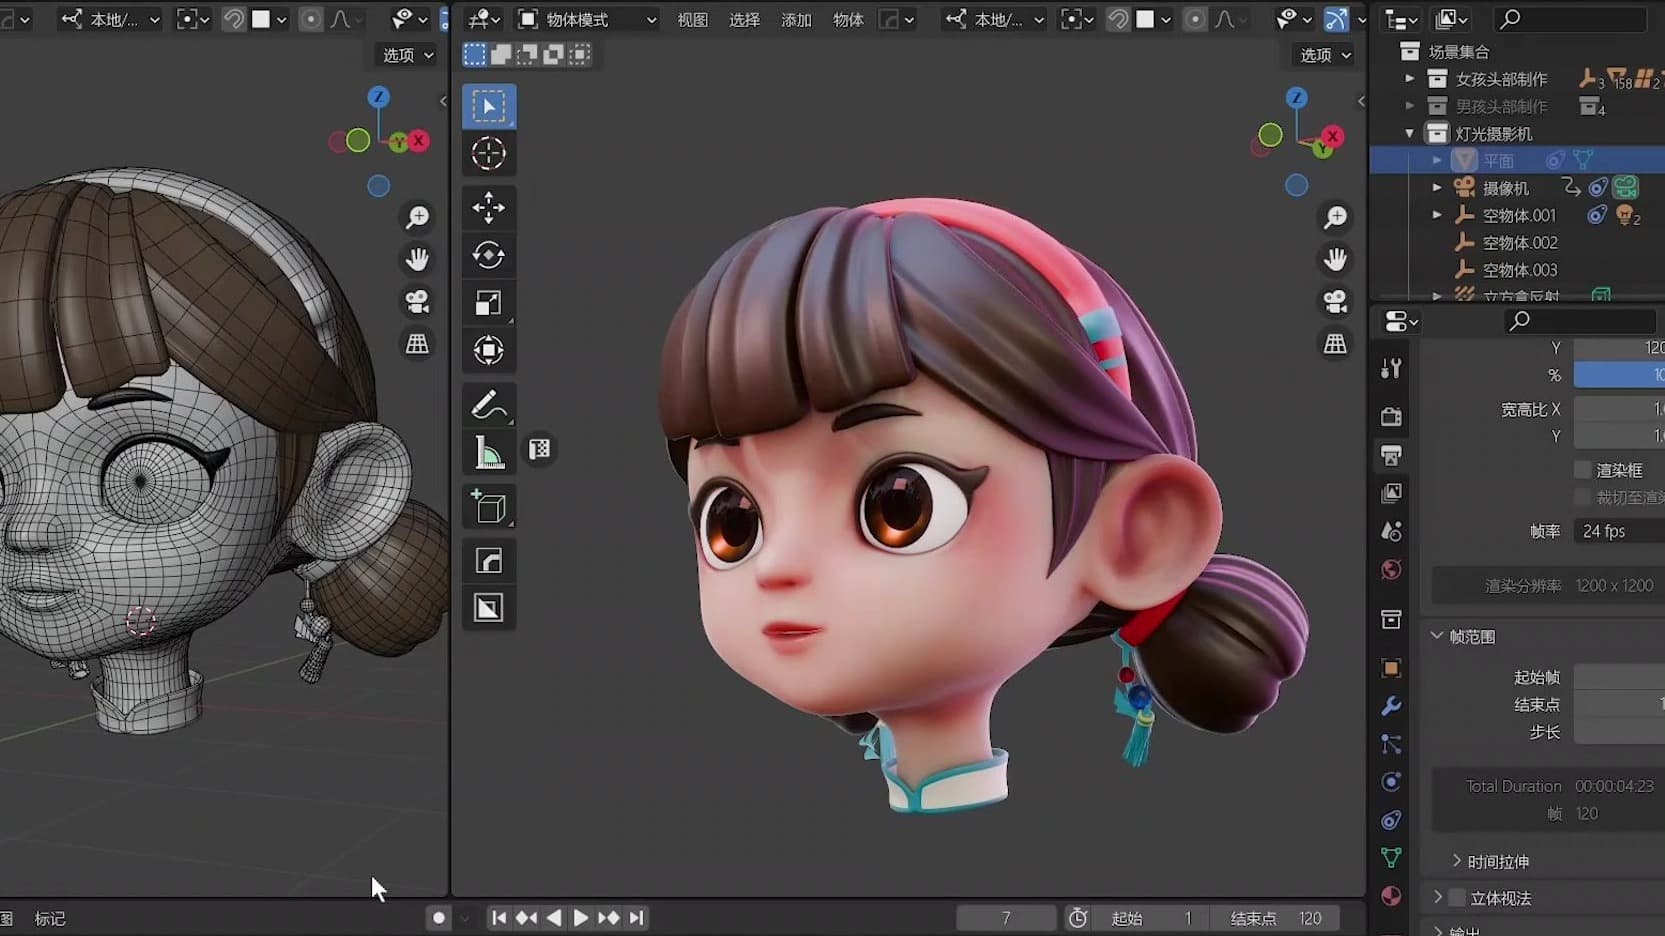
Task: Click the outliner search field
Action: pos(1570,18)
